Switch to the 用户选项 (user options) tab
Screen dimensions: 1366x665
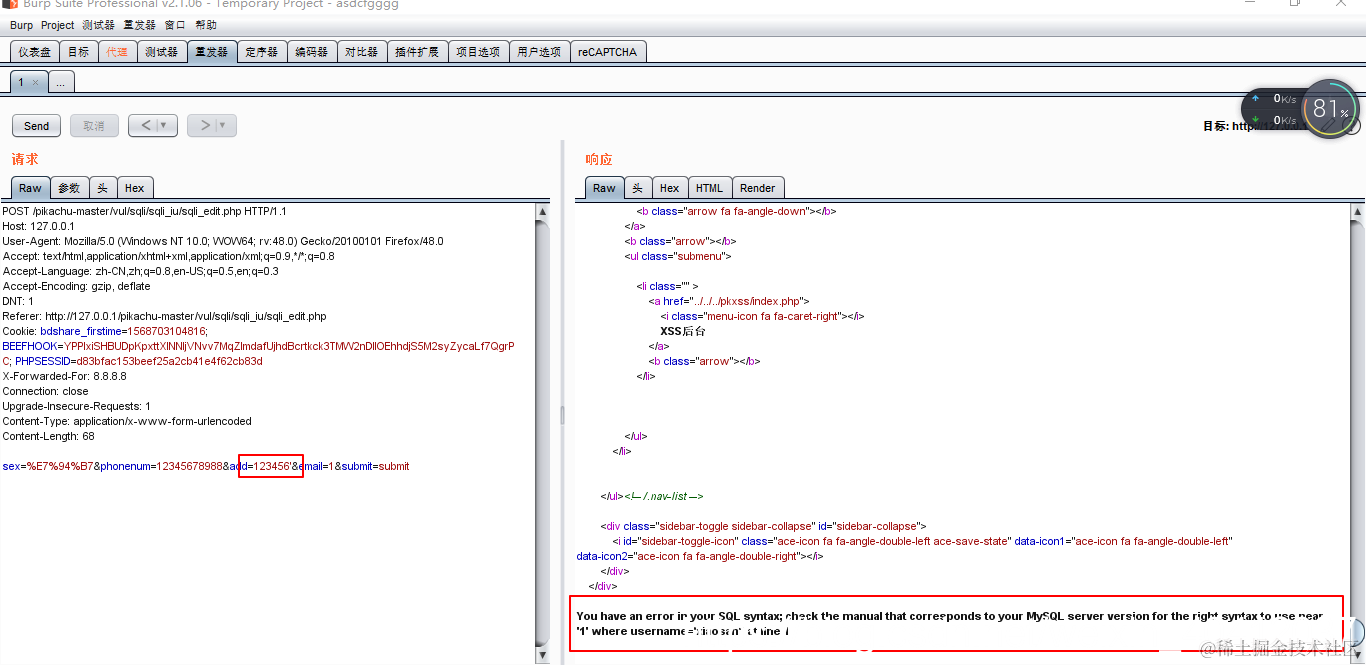click(x=539, y=52)
